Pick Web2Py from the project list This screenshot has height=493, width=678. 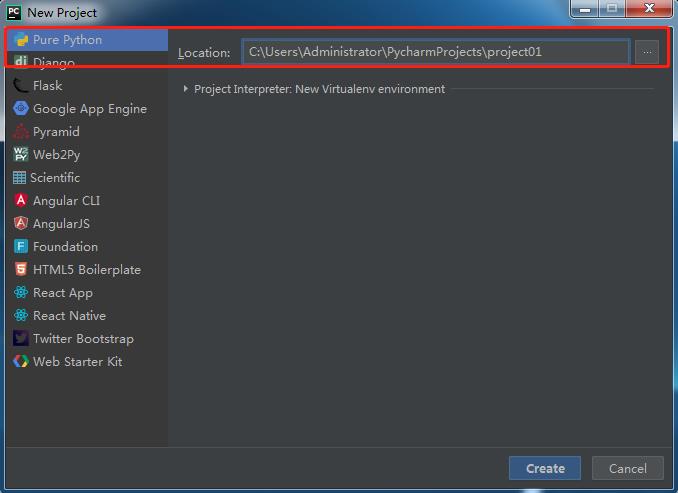(57, 155)
